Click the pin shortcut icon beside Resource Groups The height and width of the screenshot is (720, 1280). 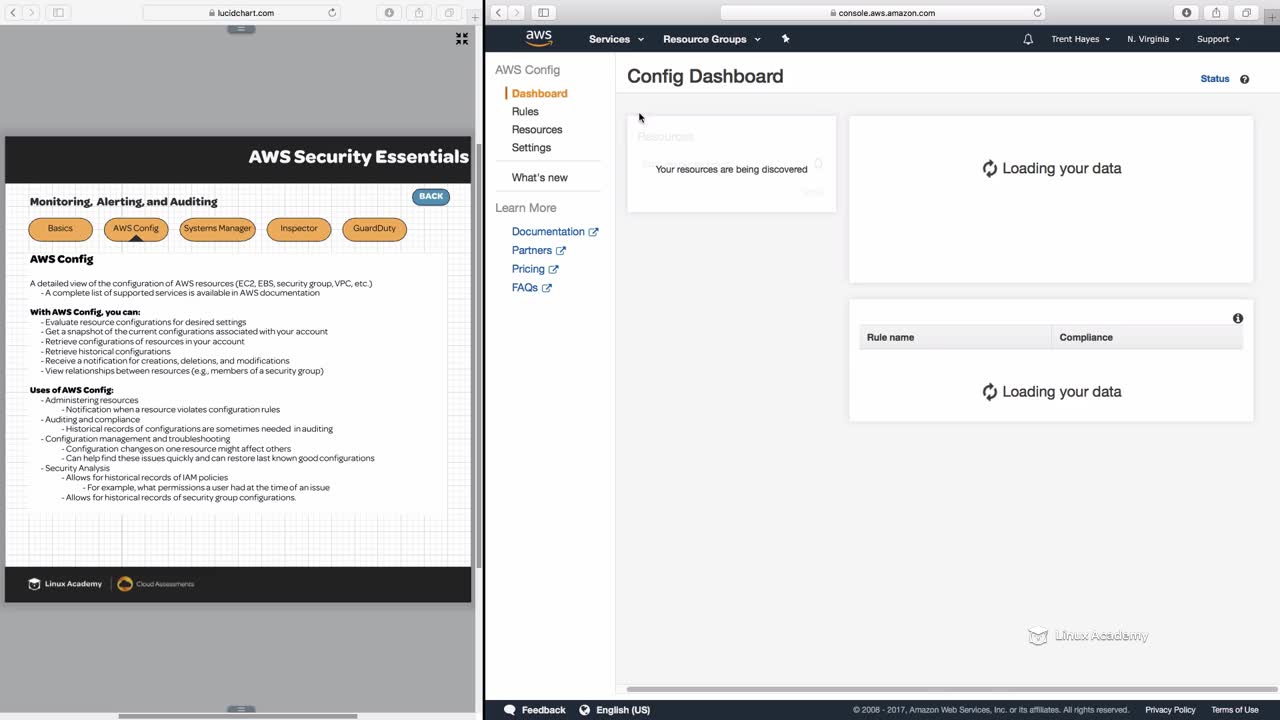click(785, 39)
